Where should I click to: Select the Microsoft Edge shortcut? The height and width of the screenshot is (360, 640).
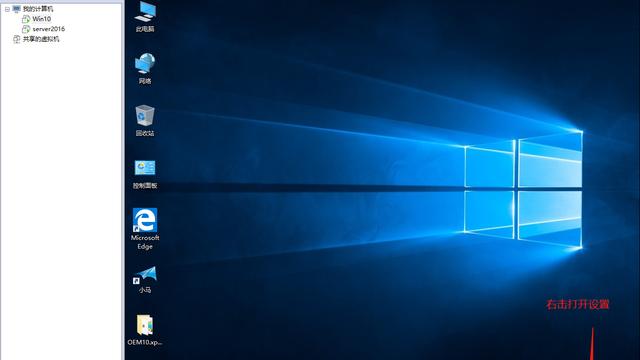pyautogui.click(x=145, y=229)
